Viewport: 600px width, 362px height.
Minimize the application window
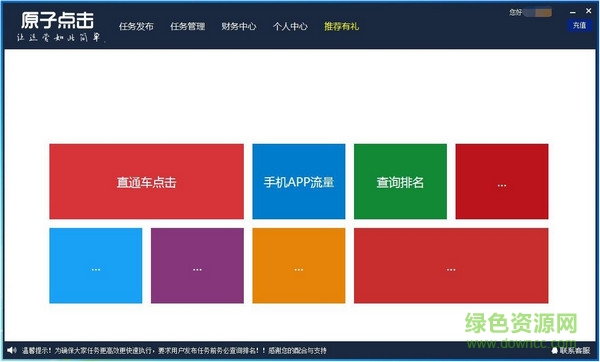(x=573, y=12)
